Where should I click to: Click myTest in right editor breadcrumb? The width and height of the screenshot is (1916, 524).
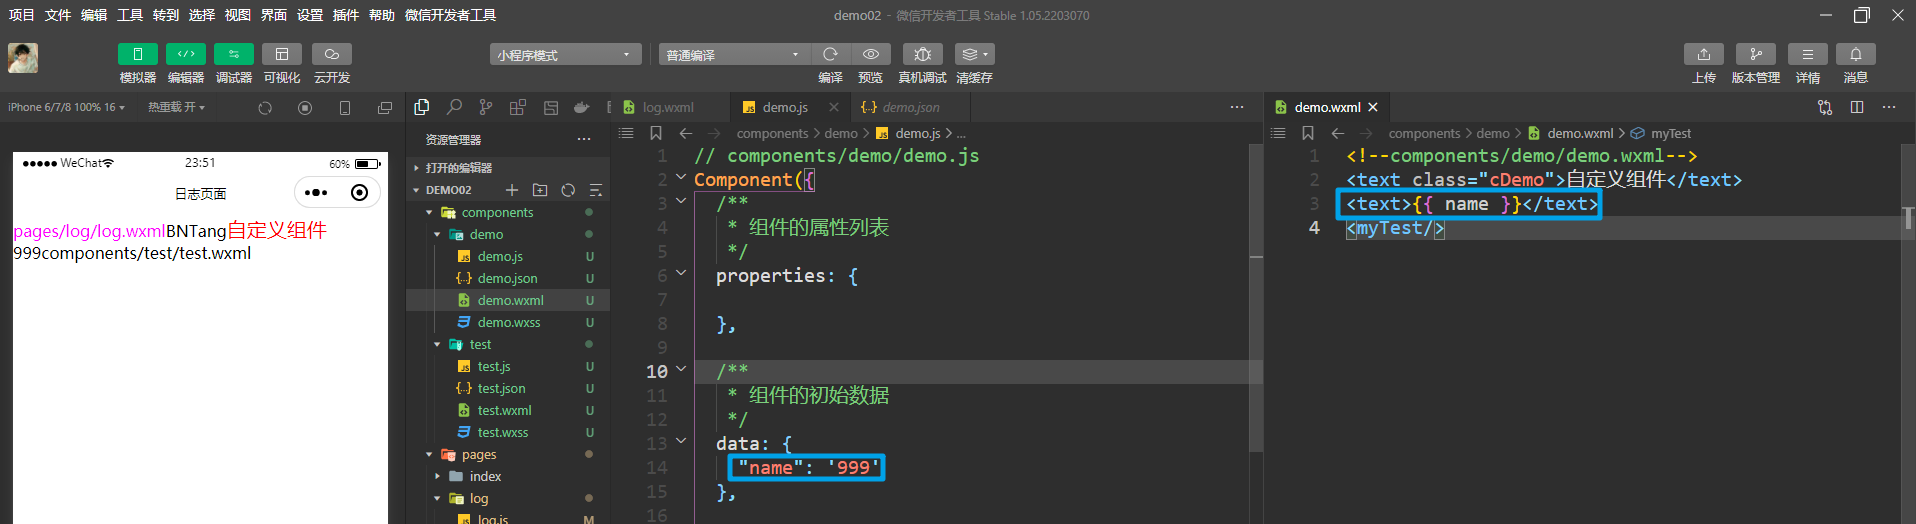tap(1671, 133)
